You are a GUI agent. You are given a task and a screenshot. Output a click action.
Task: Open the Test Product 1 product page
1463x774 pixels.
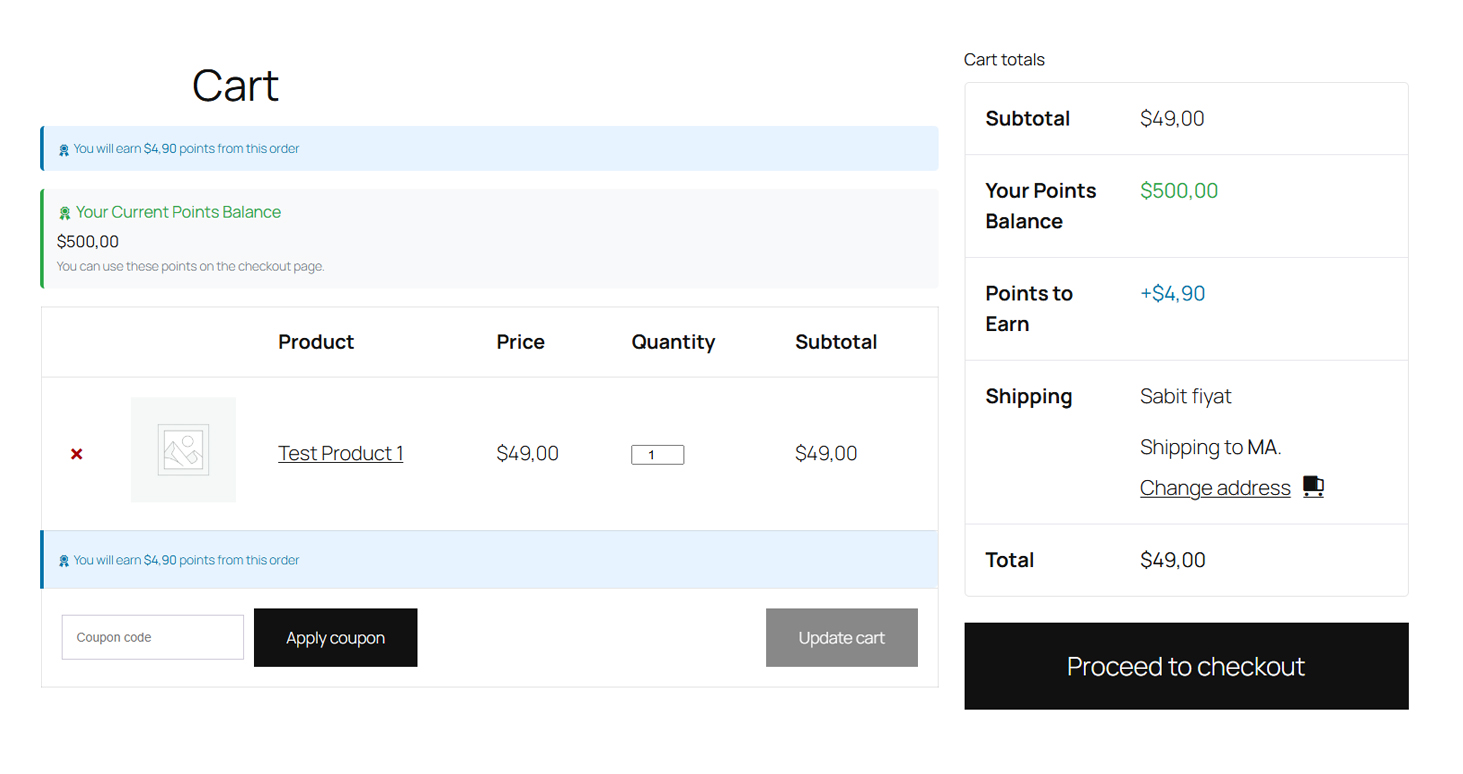[340, 453]
